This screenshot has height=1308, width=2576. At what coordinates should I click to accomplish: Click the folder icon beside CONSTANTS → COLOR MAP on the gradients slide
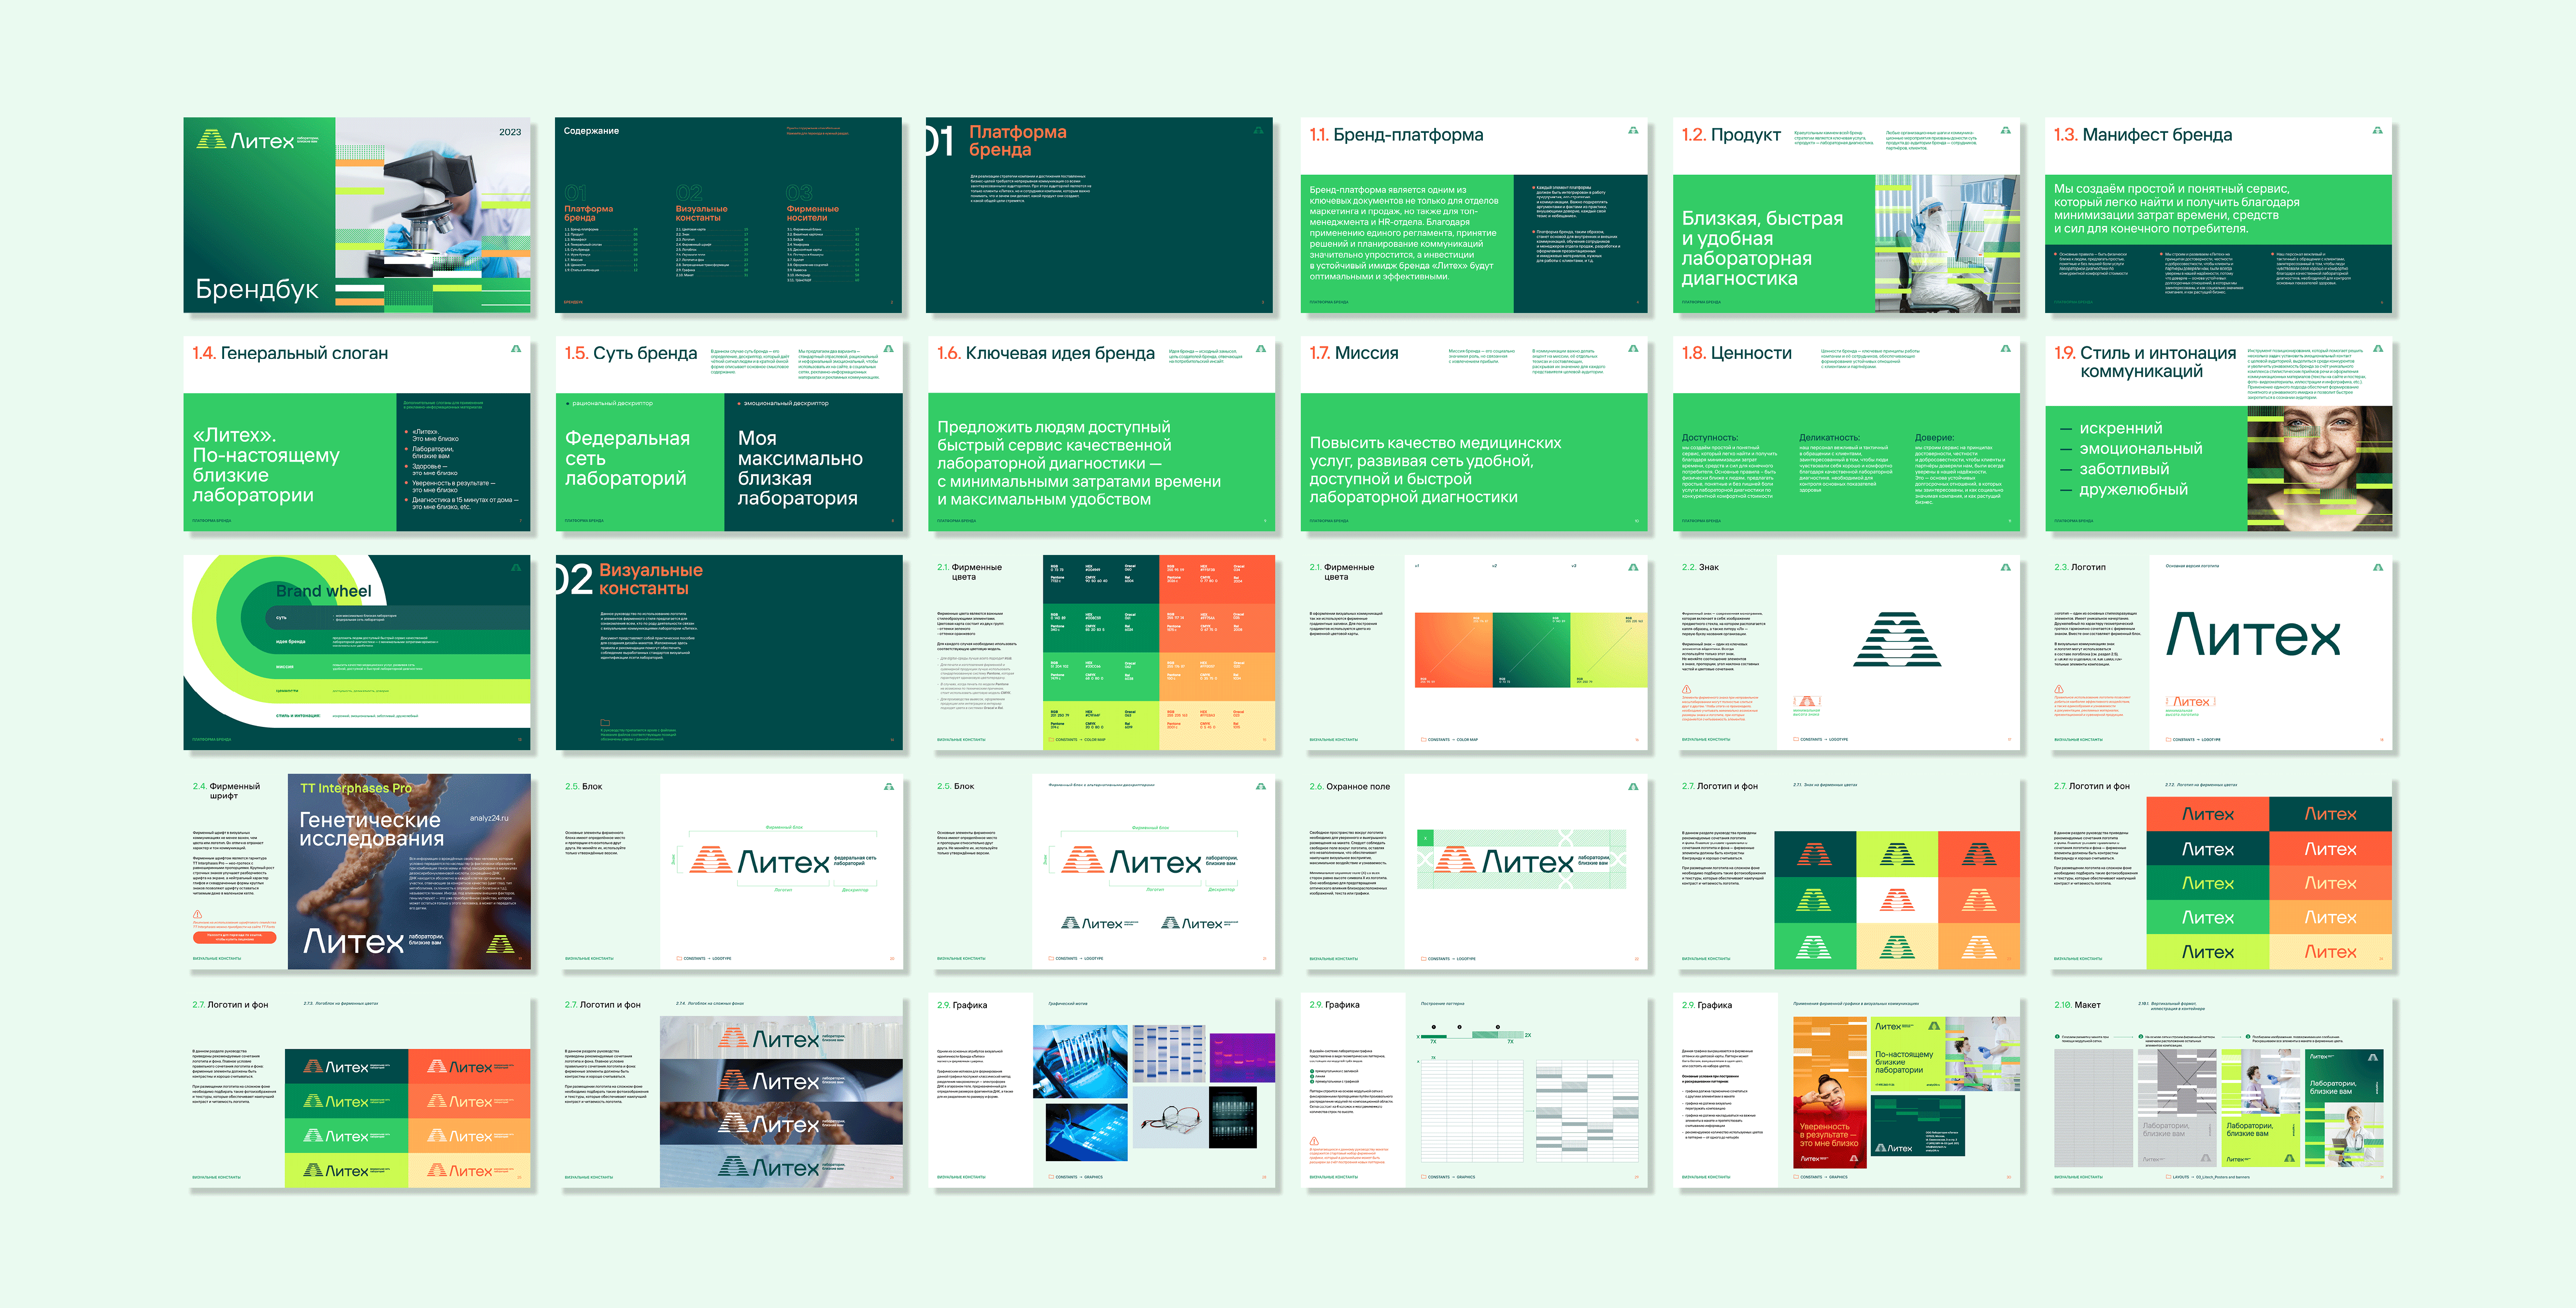(x=1423, y=740)
